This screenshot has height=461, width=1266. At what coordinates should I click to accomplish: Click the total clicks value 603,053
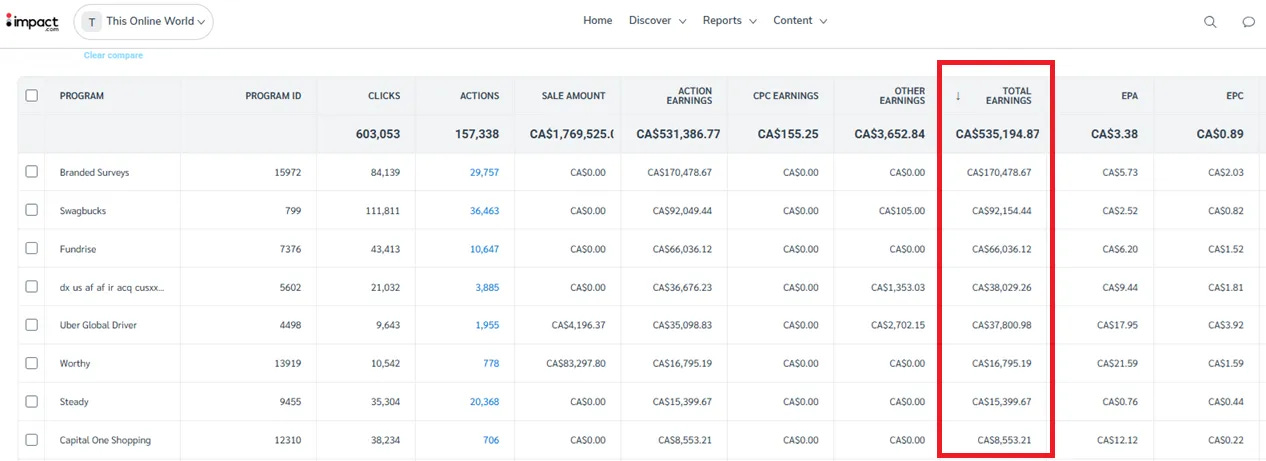[x=378, y=134]
